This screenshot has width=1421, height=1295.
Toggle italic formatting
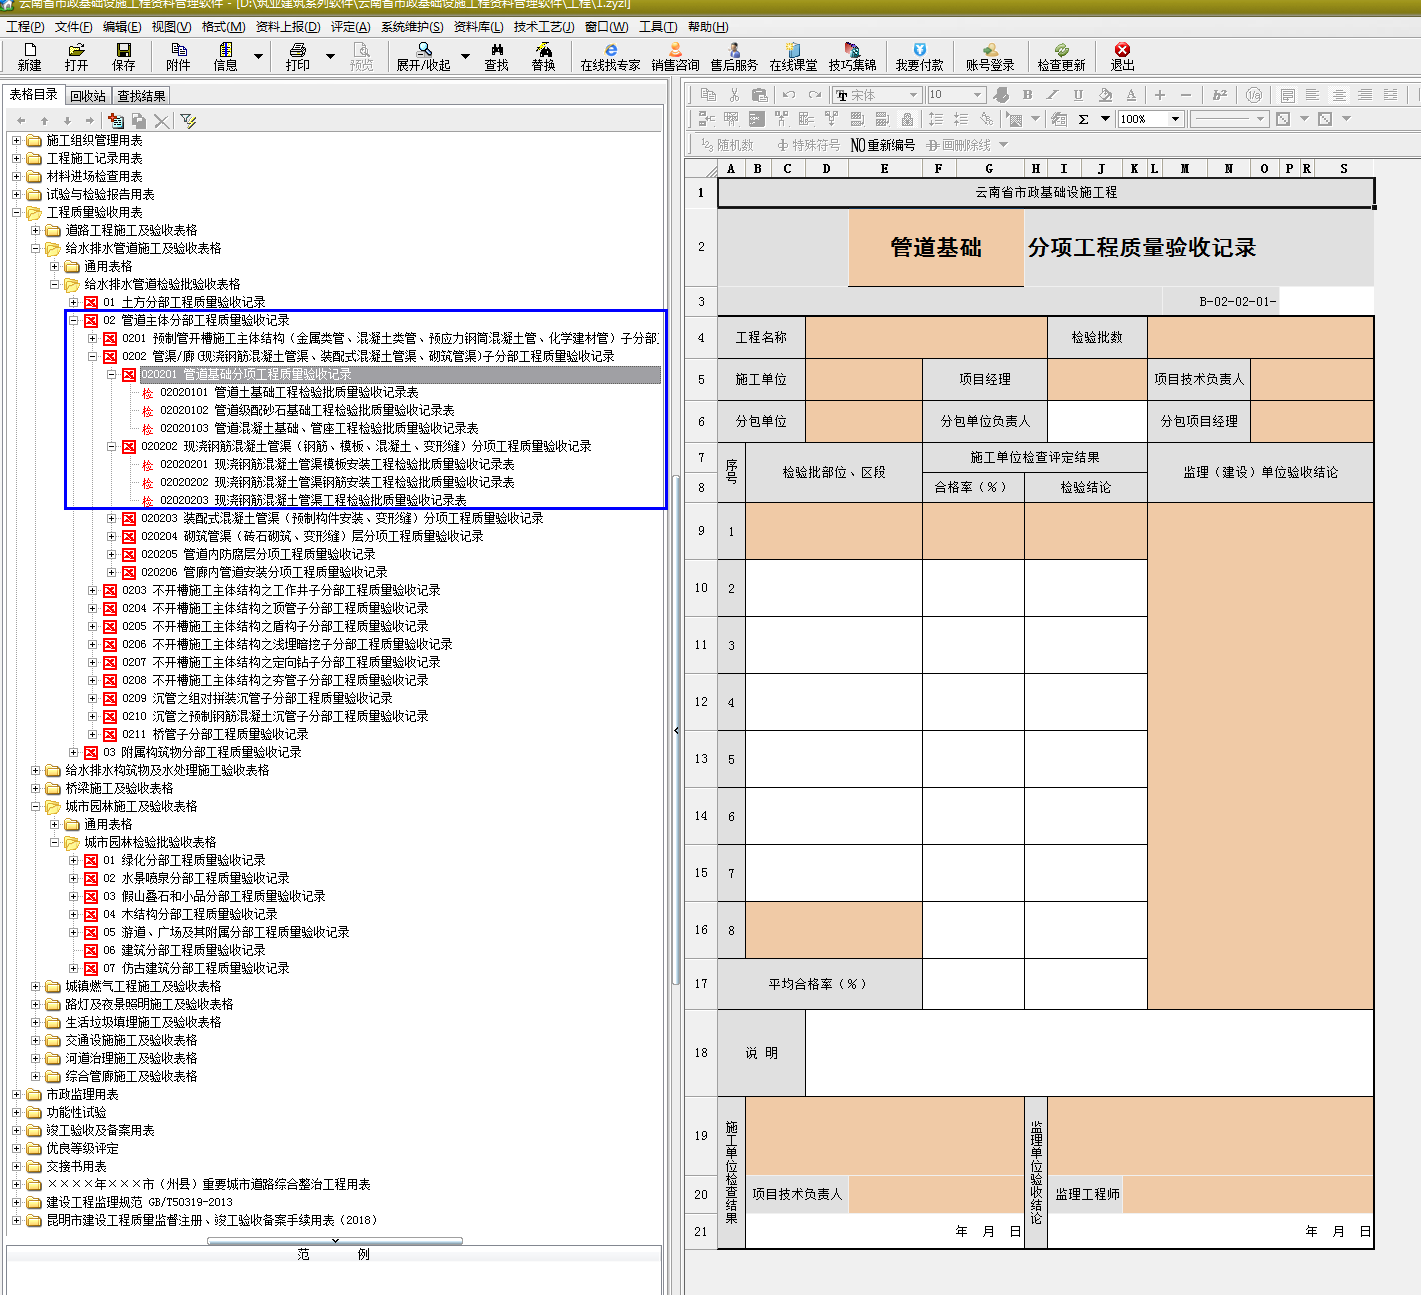[x=1052, y=95]
